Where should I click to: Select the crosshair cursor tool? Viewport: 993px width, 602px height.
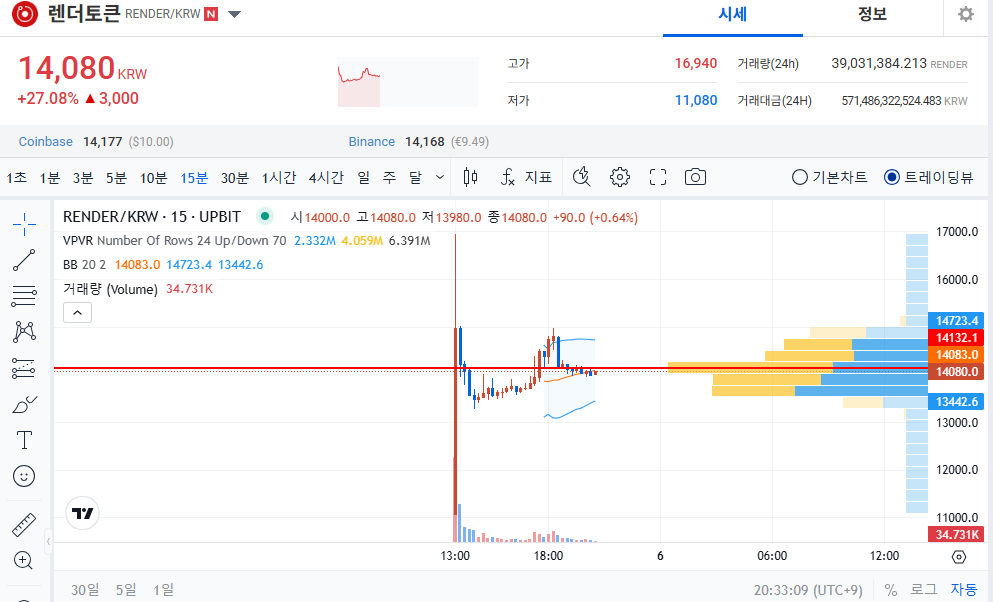pos(24,224)
